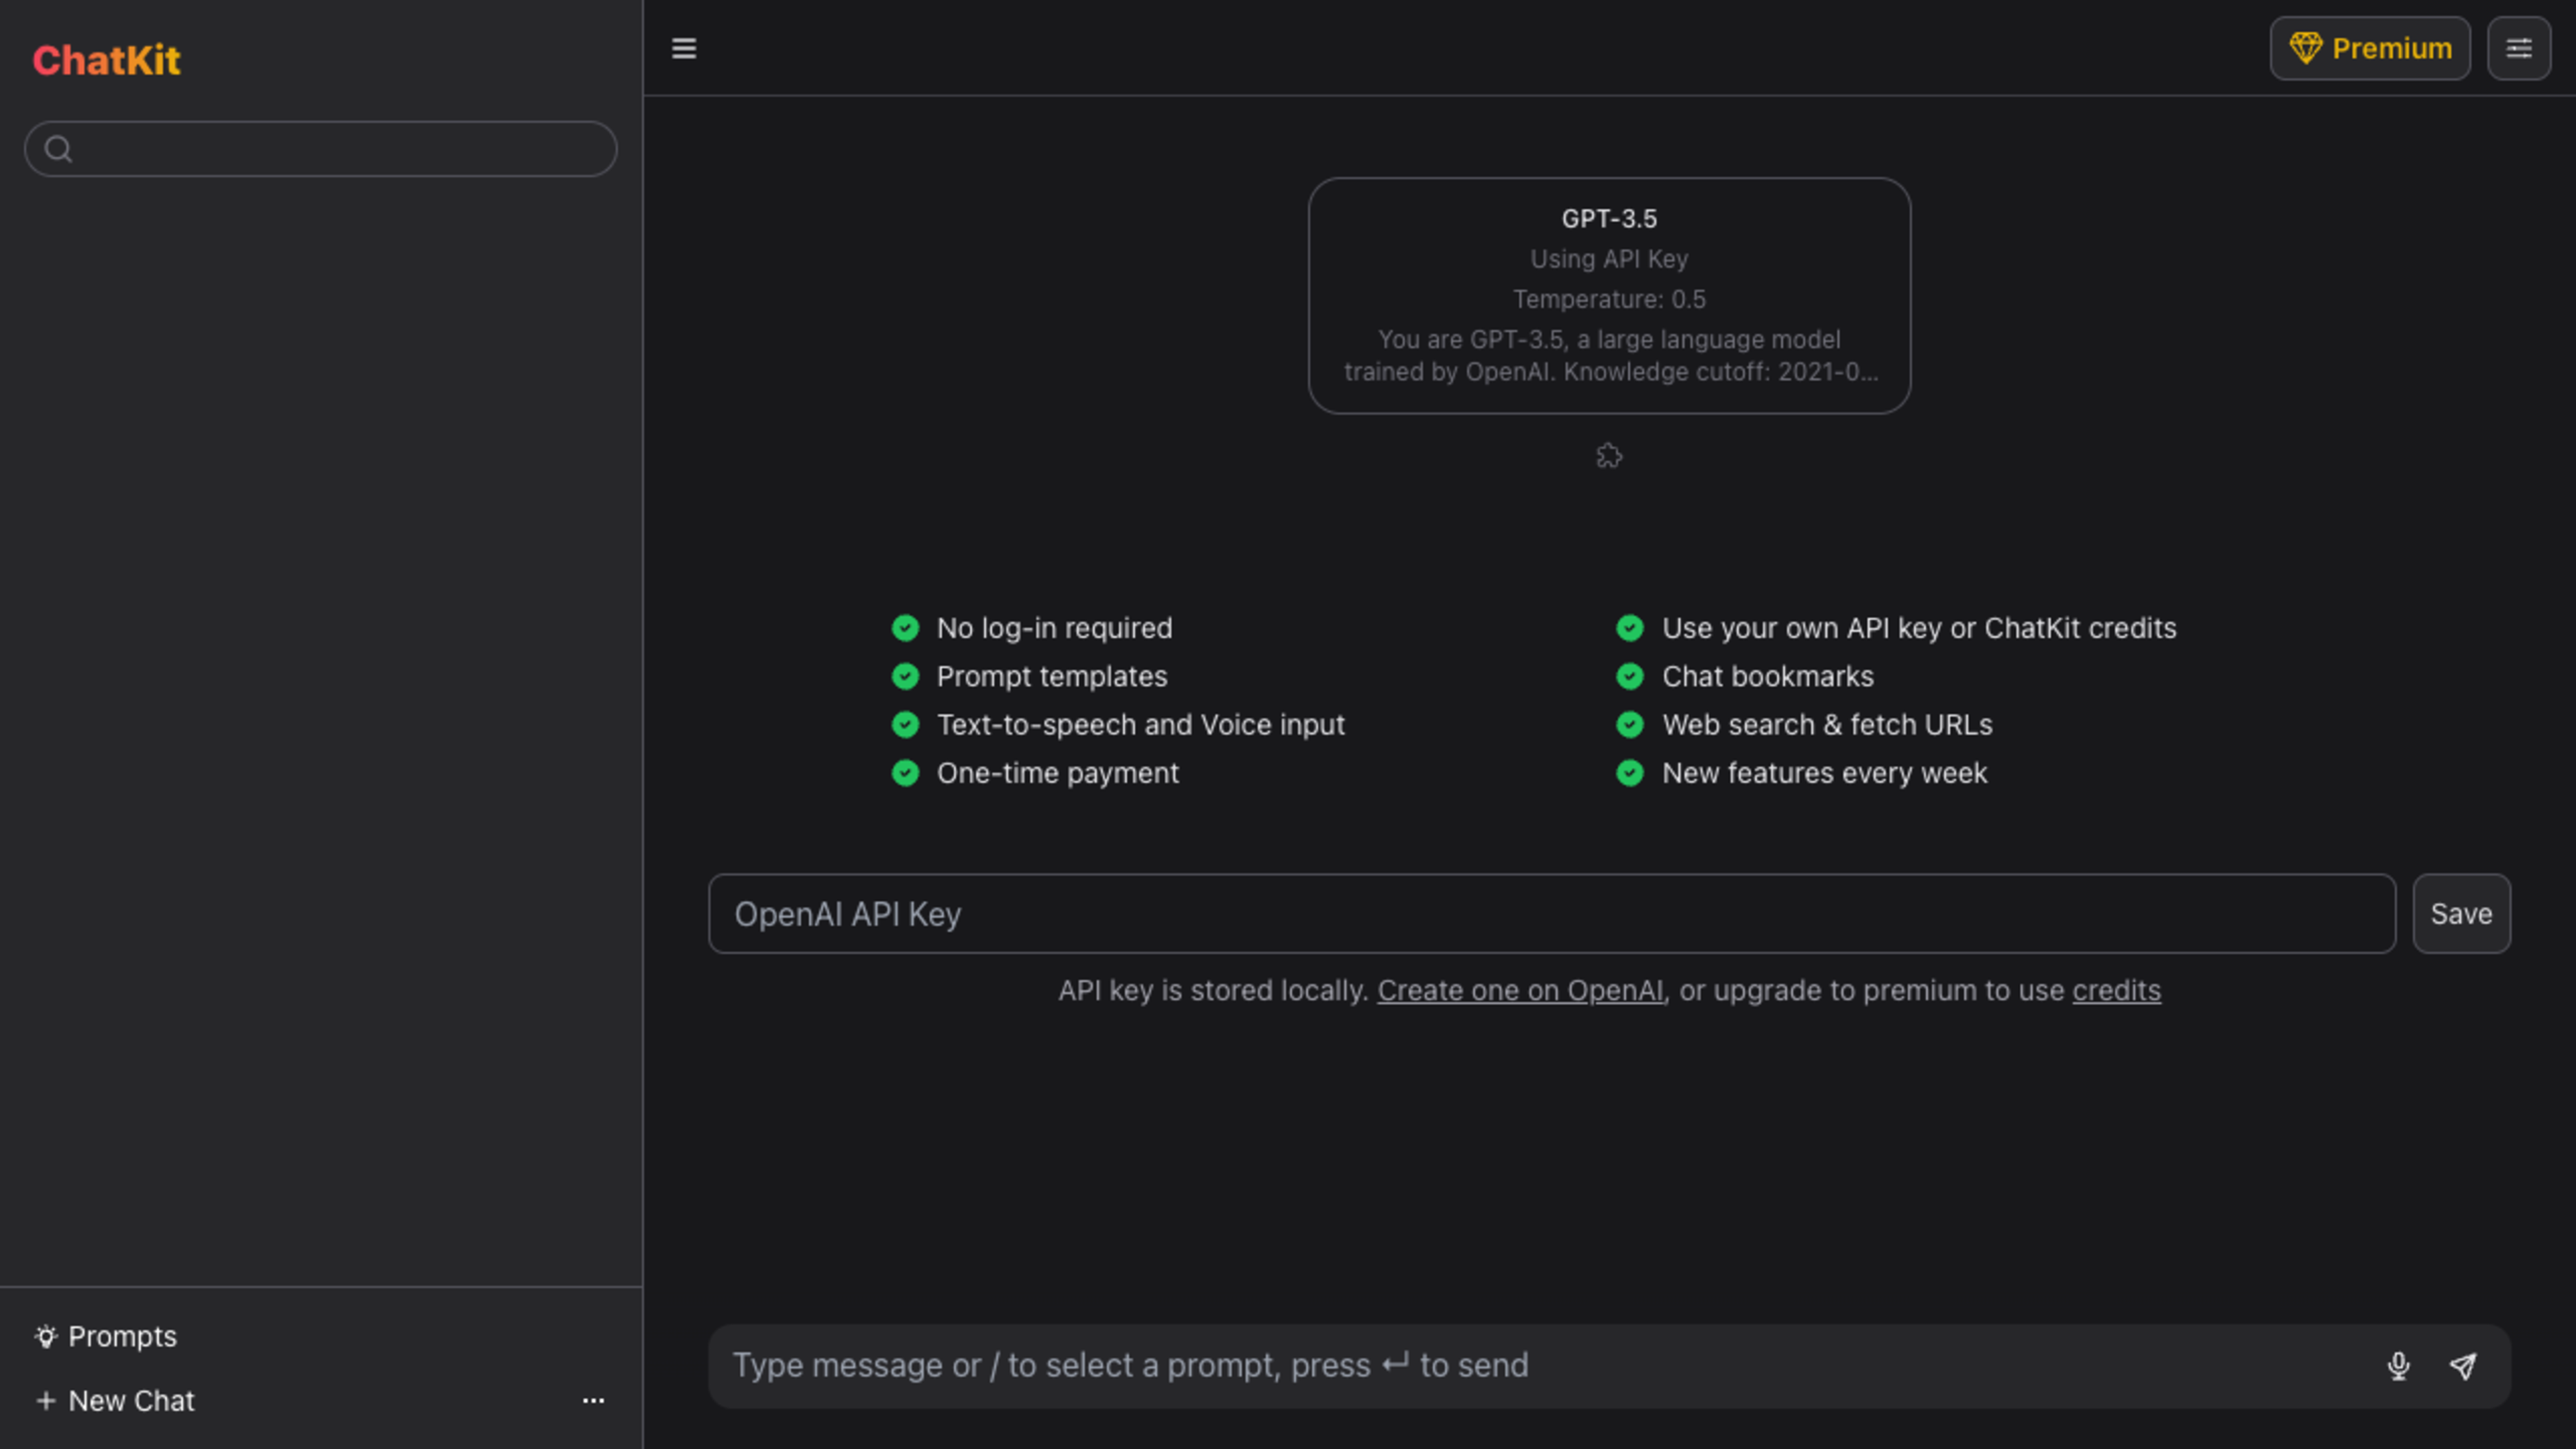2576x1449 pixels.
Task: Save the OpenAI API key
Action: (2461, 914)
